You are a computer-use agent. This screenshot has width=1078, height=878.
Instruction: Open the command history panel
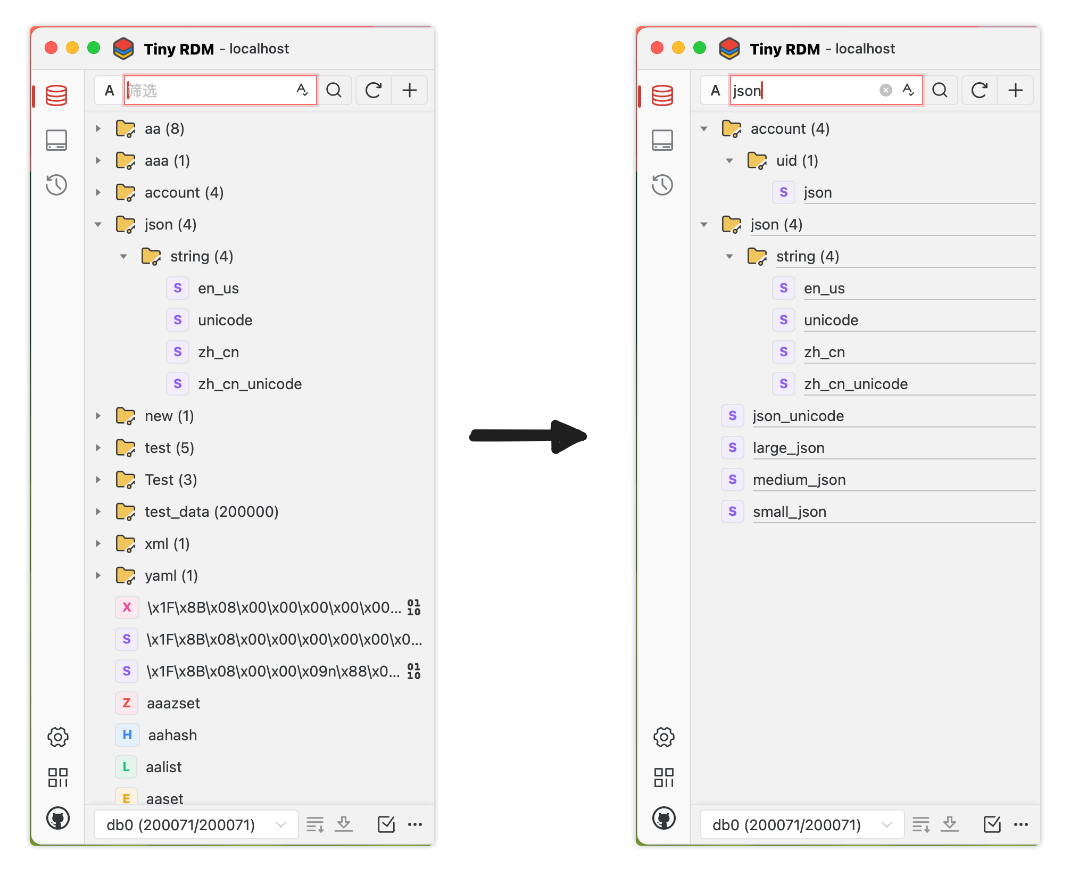pyautogui.click(x=56, y=185)
